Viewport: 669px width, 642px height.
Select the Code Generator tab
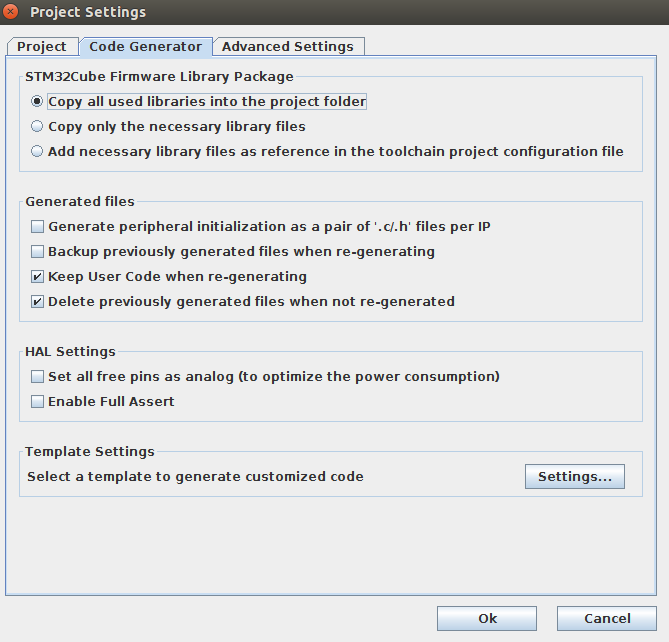[145, 47]
